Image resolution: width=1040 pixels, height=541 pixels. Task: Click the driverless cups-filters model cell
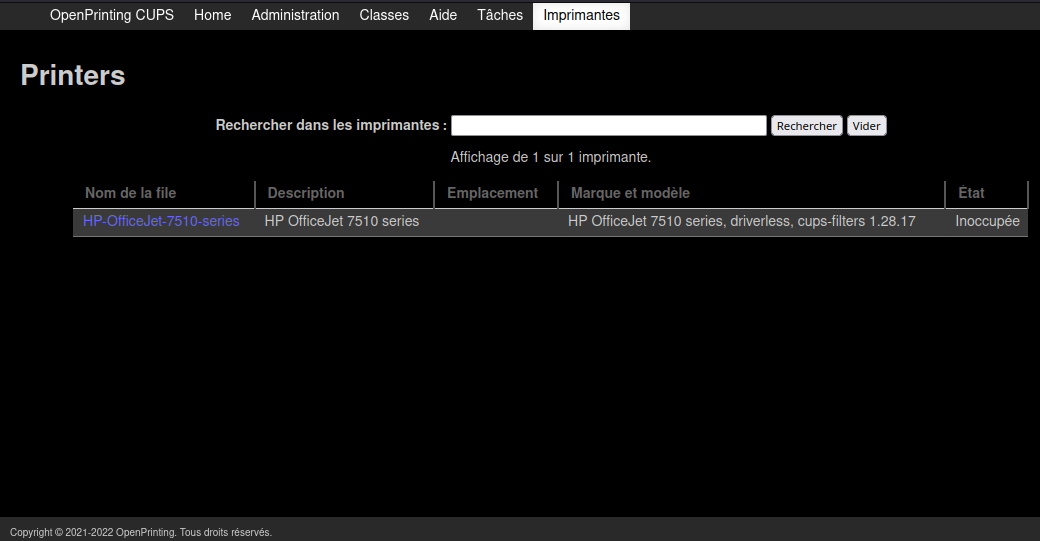741,221
